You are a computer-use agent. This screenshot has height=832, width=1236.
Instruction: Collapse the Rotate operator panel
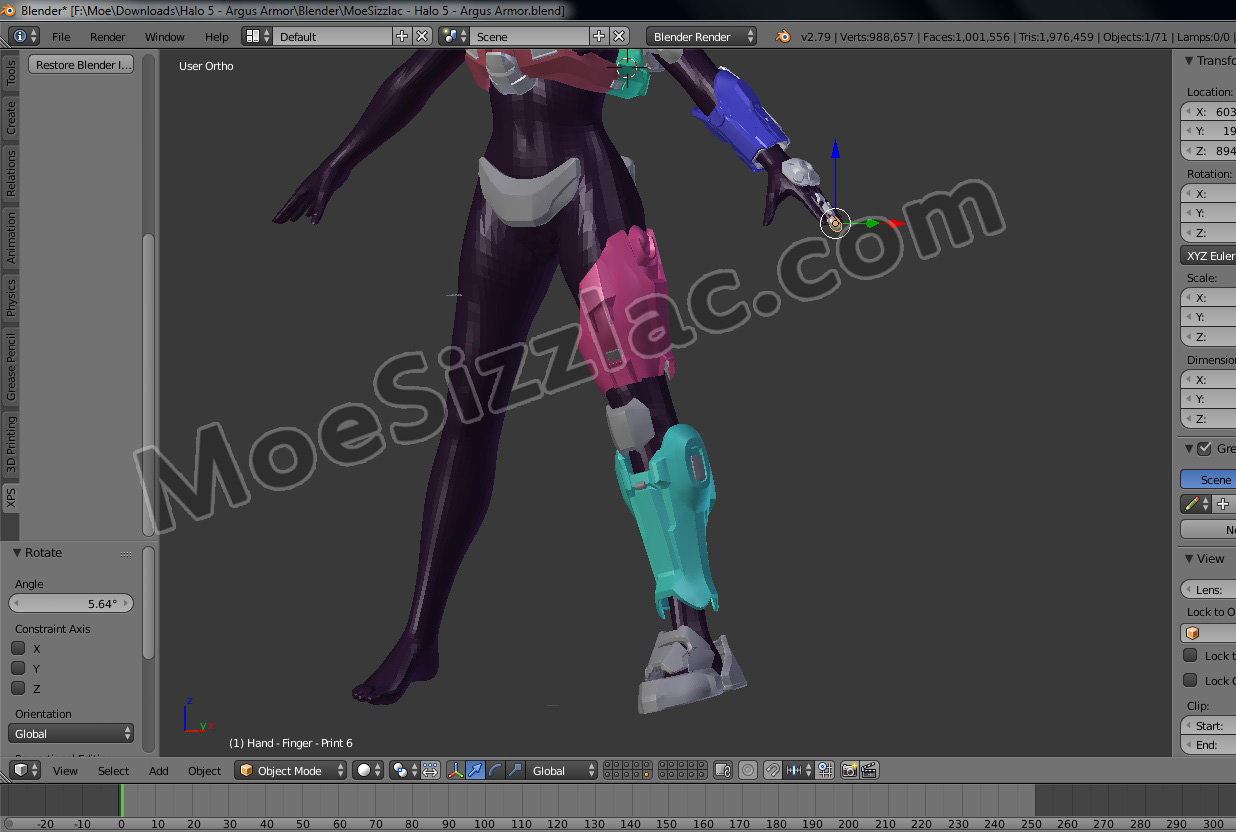[x=17, y=552]
